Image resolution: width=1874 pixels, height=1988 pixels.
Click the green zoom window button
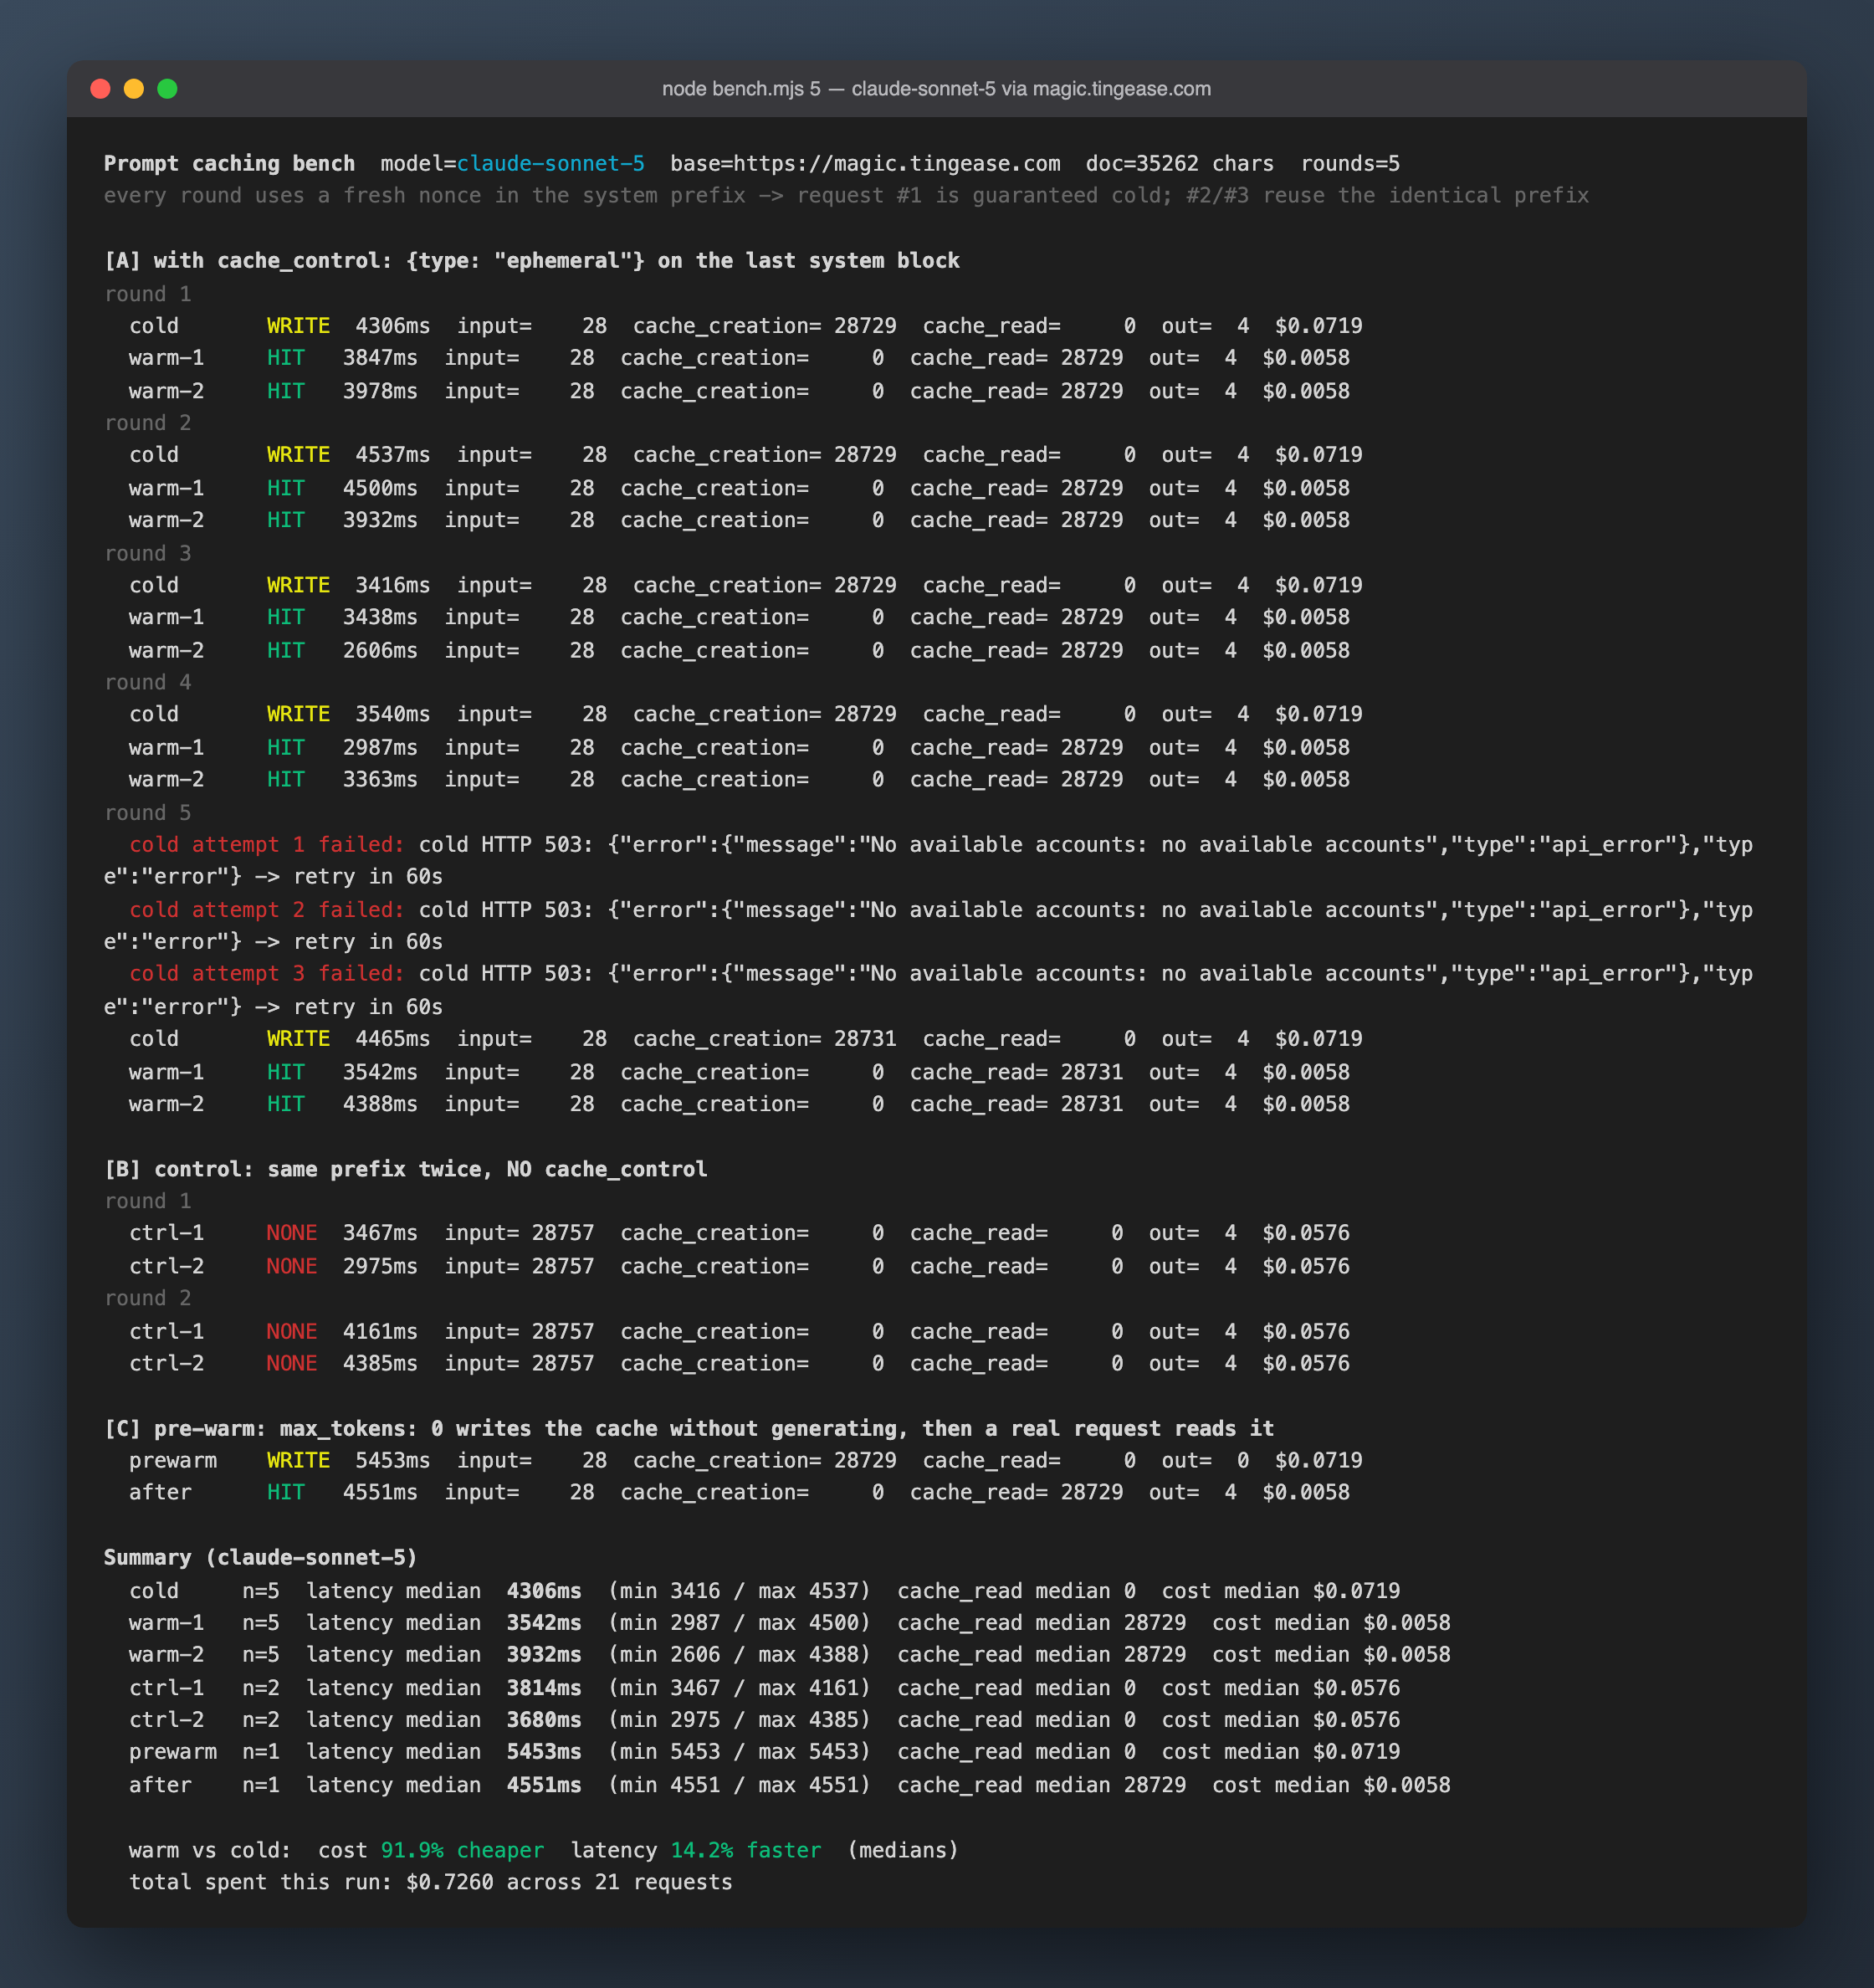pos(168,89)
